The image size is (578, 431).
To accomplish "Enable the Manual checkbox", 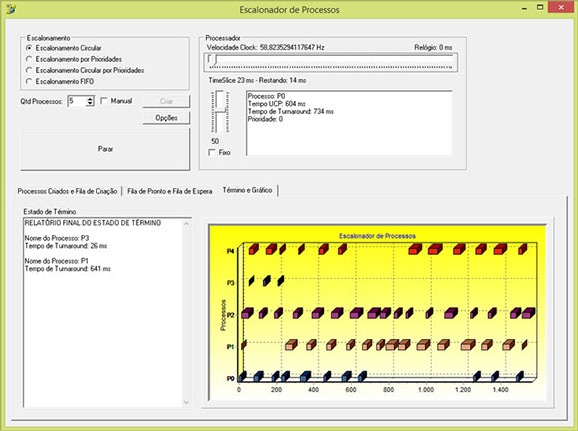I will (104, 101).
